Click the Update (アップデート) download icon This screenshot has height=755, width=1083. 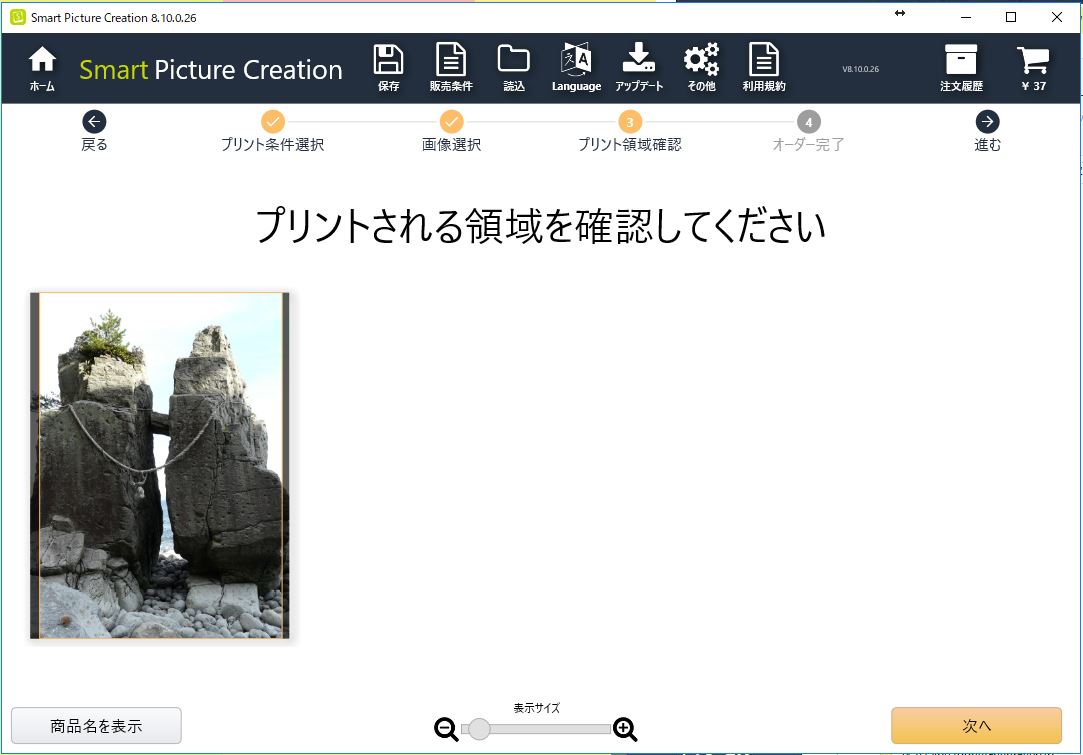click(x=639, y=62)
